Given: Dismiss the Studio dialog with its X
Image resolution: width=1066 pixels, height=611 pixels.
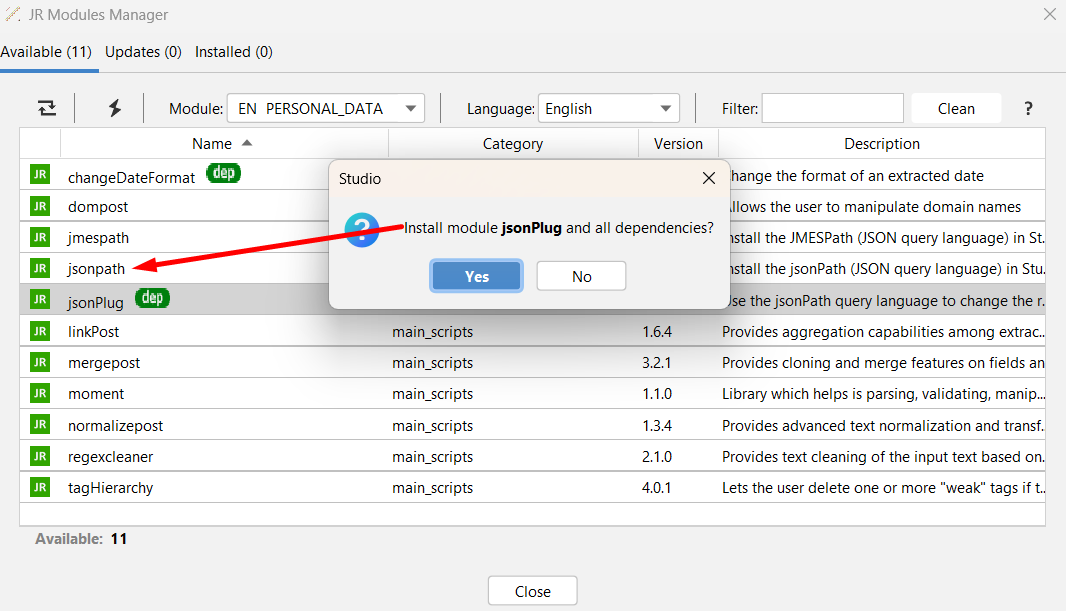Looking at the screenshot, I should coord(708,179).
